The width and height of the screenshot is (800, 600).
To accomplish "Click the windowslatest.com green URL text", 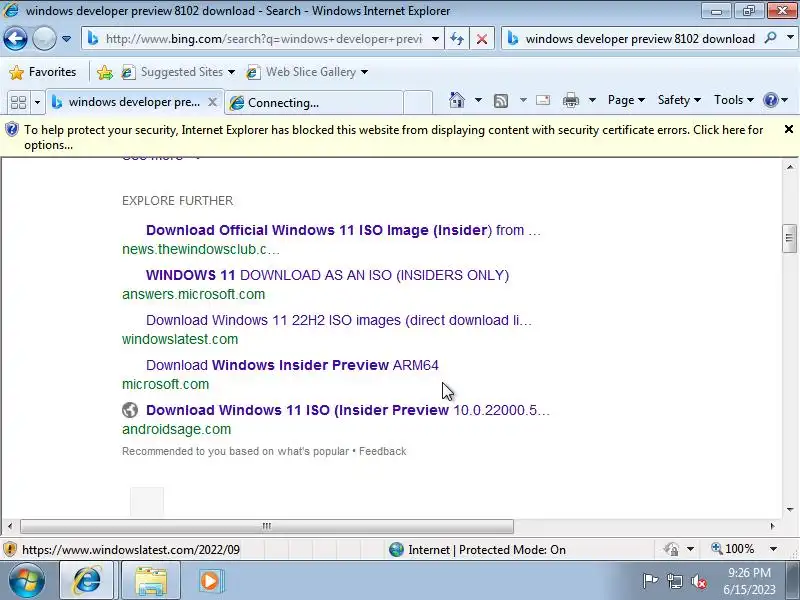I will (180, 339).
